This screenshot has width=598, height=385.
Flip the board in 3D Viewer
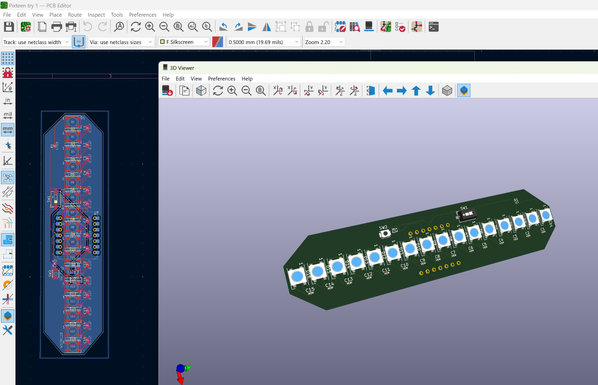click(x=371, y=91)
